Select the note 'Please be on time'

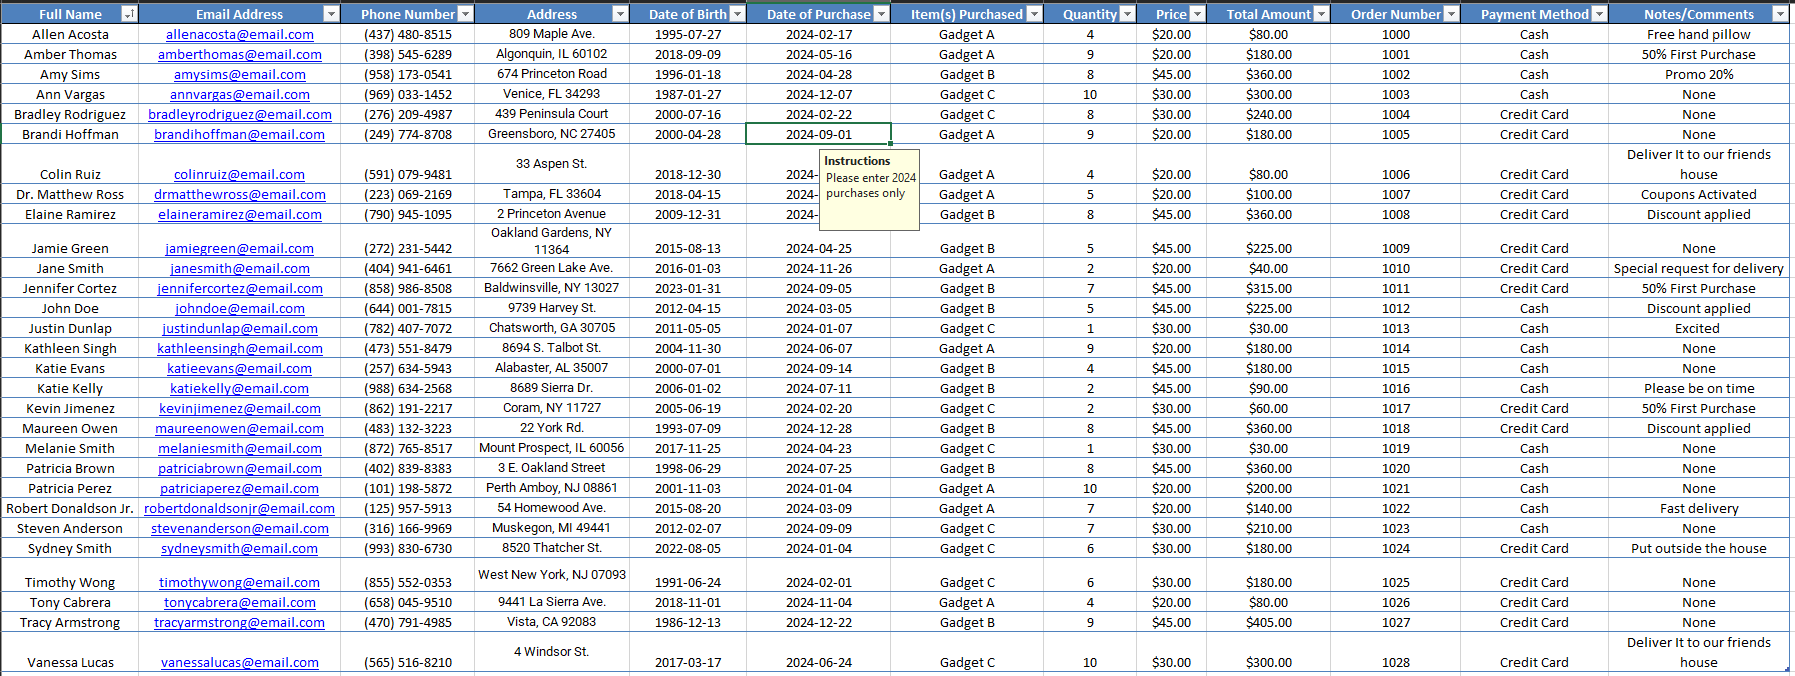pos(1699,388)
